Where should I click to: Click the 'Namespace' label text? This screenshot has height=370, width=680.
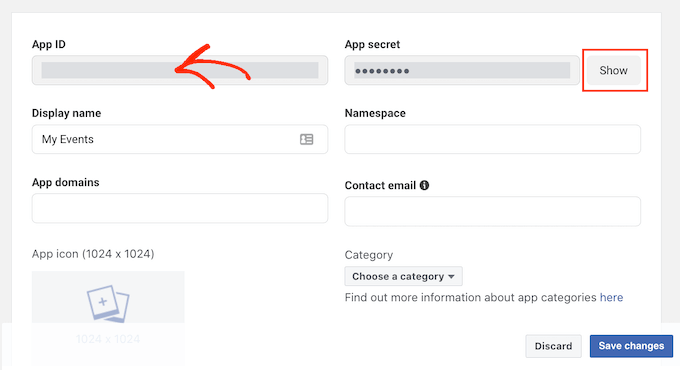(x=375, y=113)
